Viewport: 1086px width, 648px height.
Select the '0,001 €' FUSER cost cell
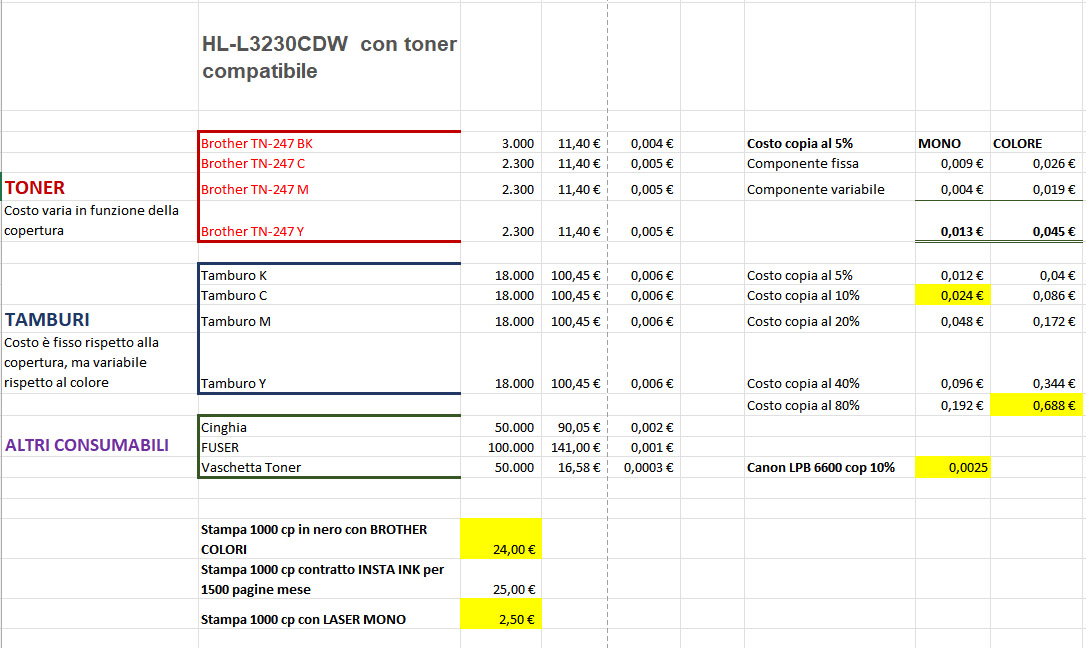click(644, 447)
